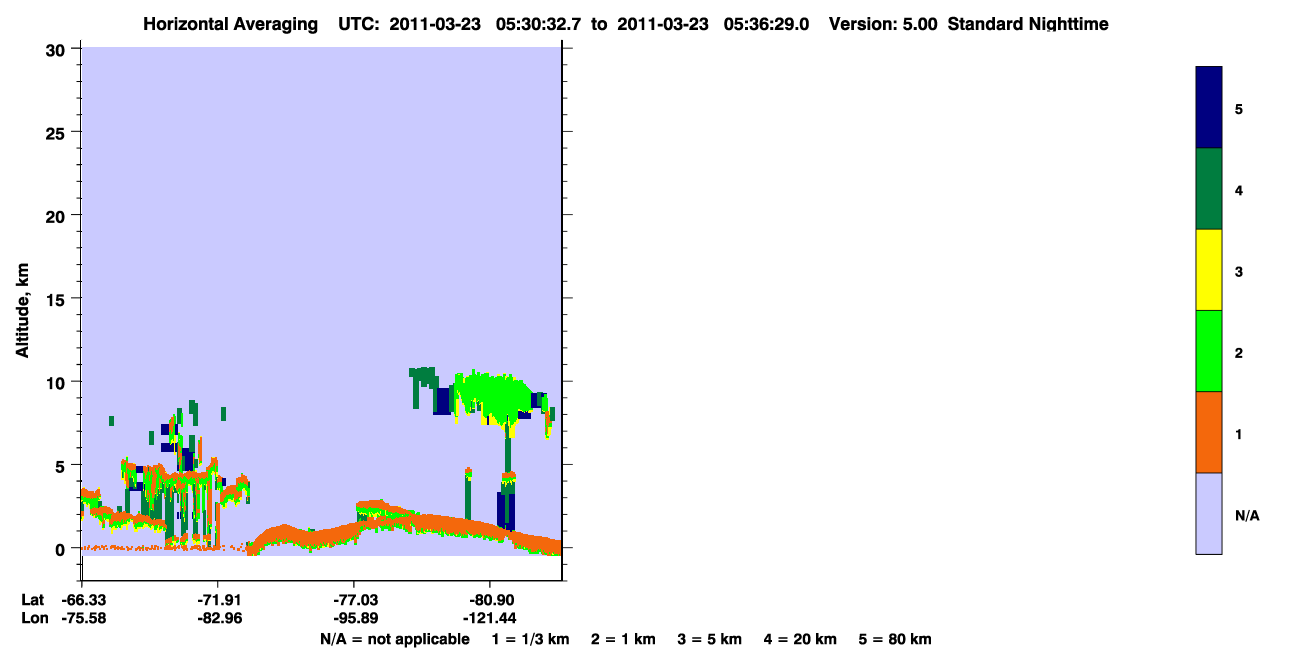The image size is (1300, 667).
Task: Click the 0 altitude tick label
Action: (x=61, y=549)
